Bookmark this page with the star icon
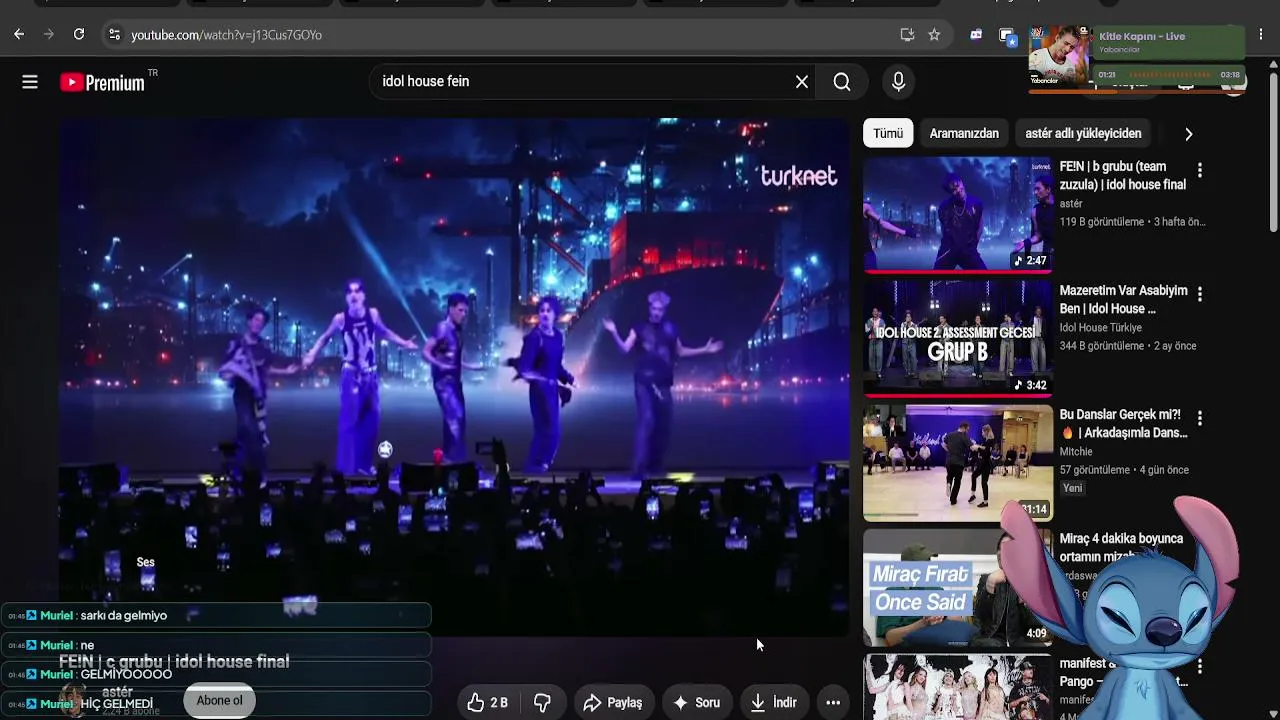This screenshot has width=1280, height=720. pos(934,35)
